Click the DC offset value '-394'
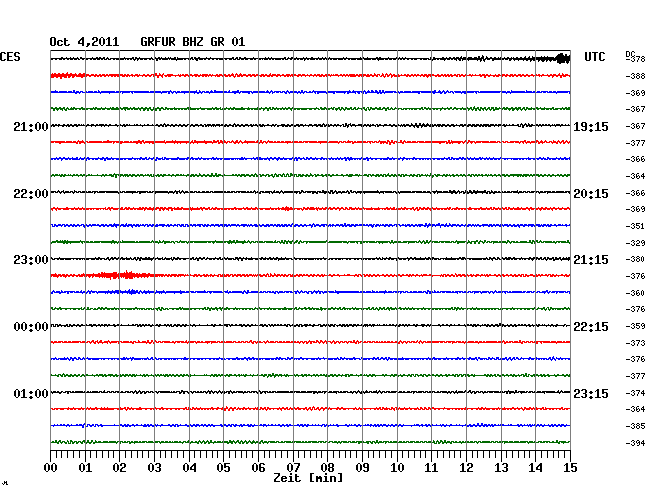The height and width of the screenshot is (494, 650). [635, 443]
